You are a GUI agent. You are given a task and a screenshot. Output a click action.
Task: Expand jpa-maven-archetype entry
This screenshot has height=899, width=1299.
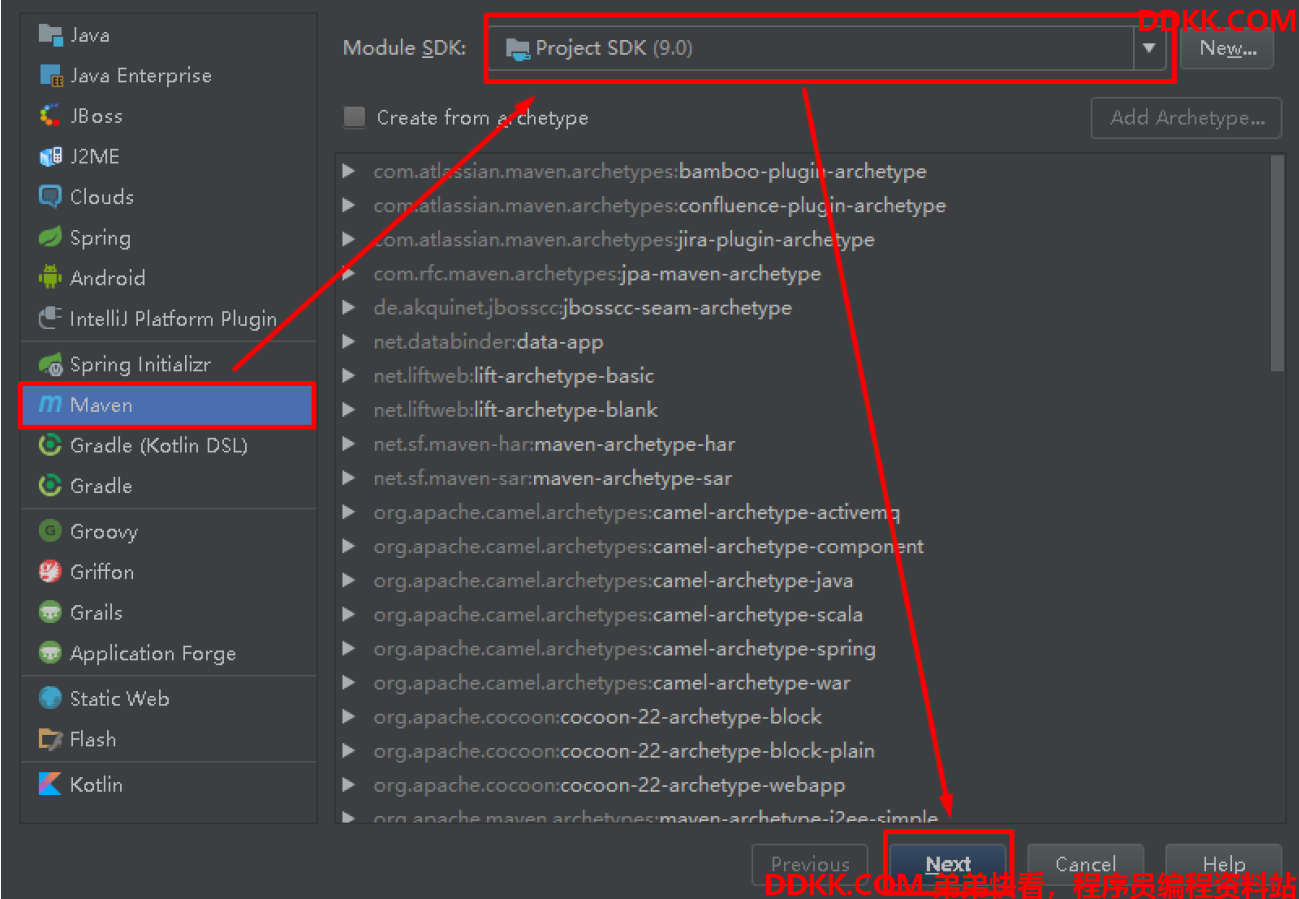348,273
